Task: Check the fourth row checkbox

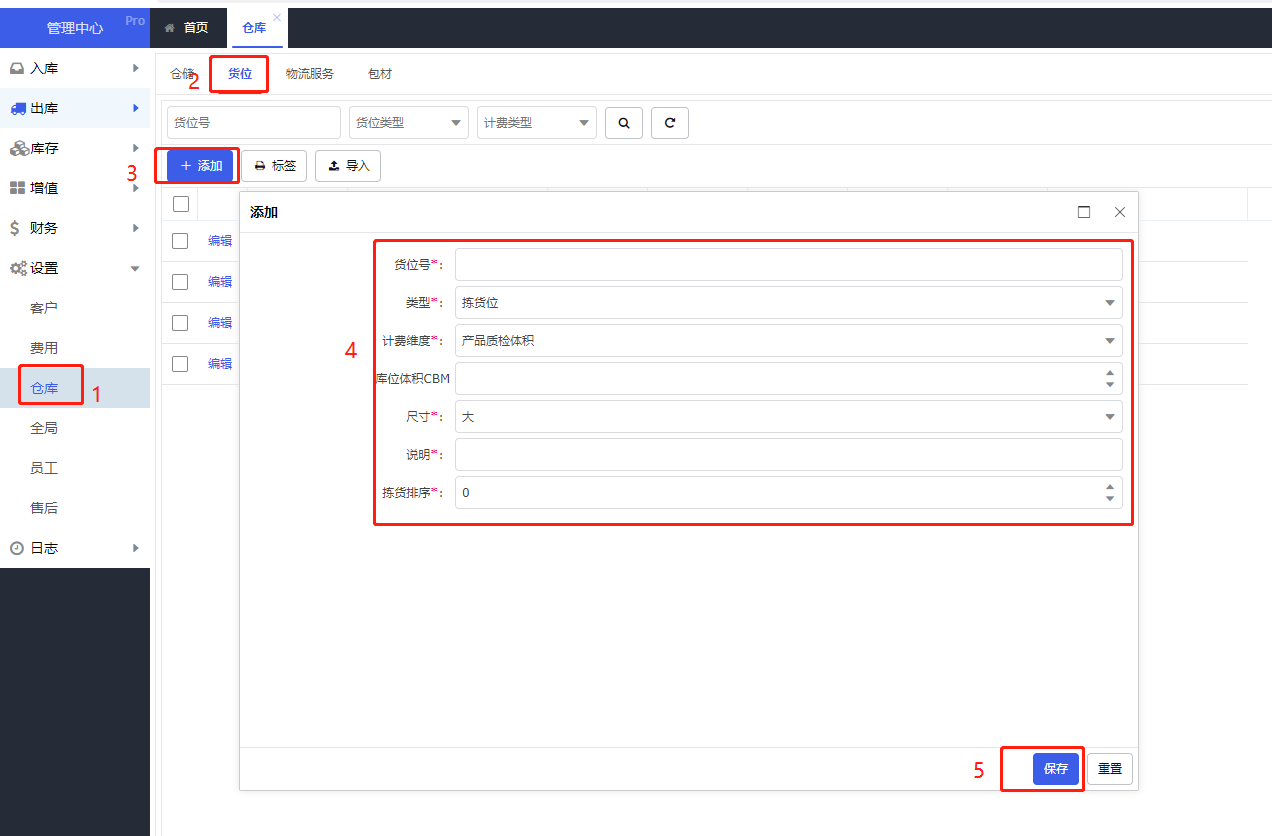Action: (x=180, y=364)
